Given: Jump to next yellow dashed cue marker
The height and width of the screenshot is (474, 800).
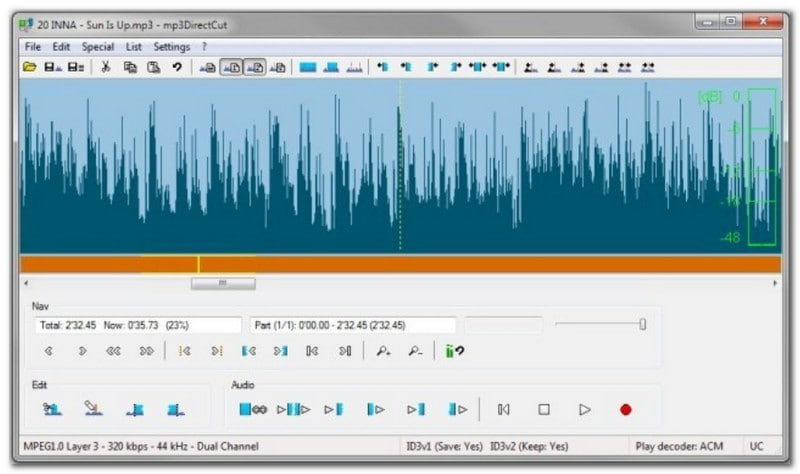Looking at the screenshot, I should coord(217,351).
